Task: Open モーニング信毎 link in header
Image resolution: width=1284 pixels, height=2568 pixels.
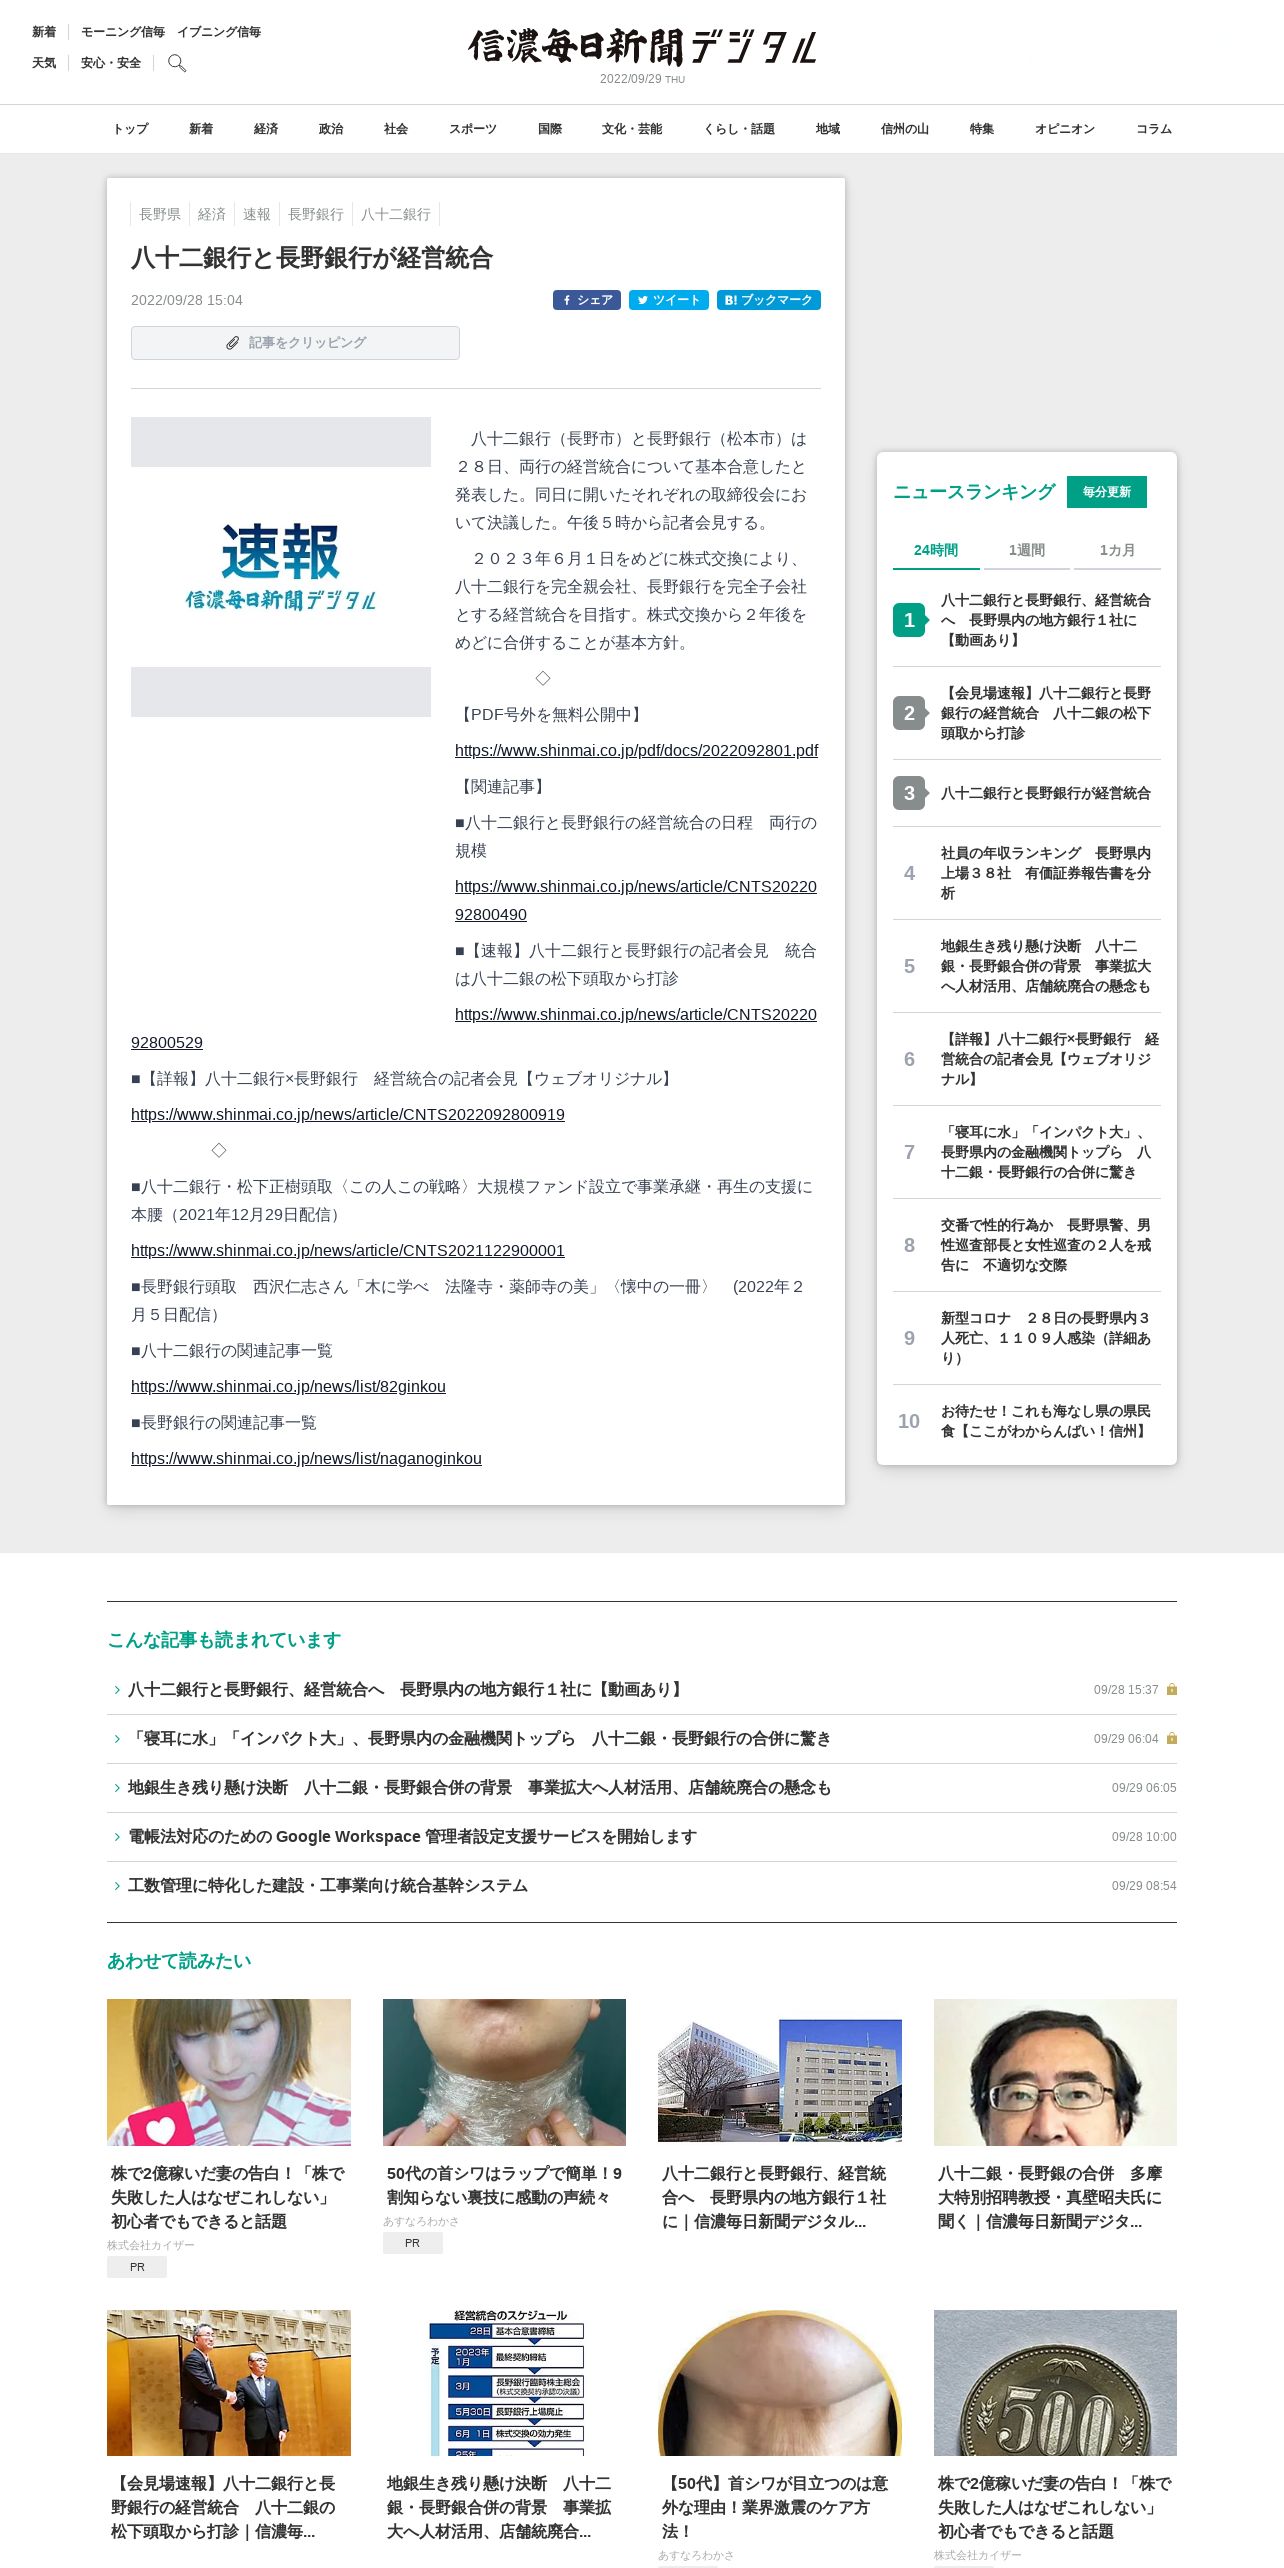Action: pos(123,32)
